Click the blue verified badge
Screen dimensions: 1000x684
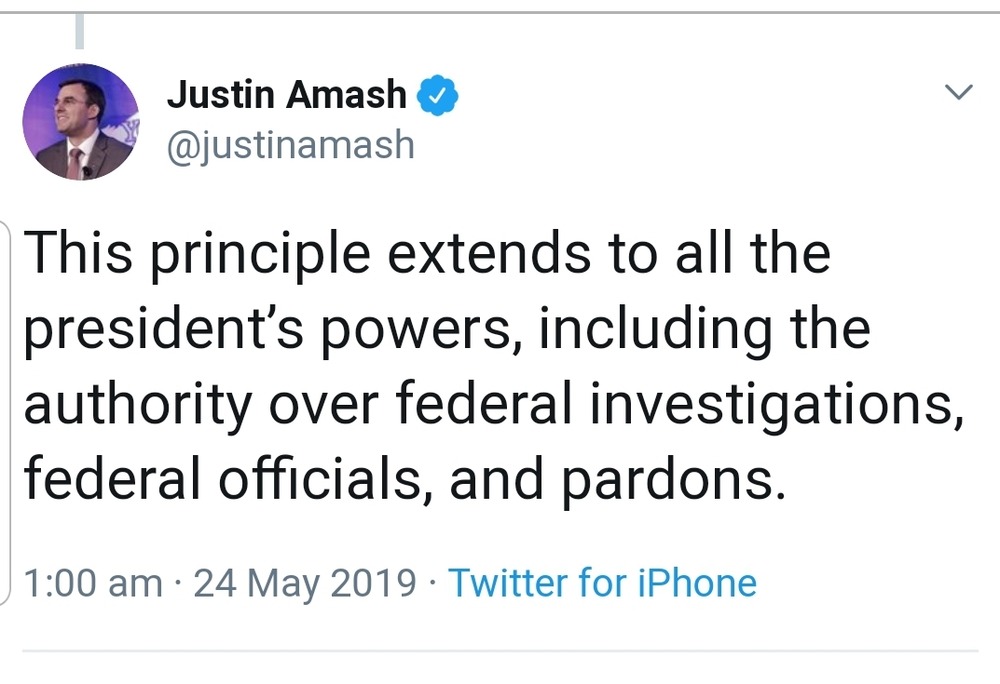tap(438, 96)
